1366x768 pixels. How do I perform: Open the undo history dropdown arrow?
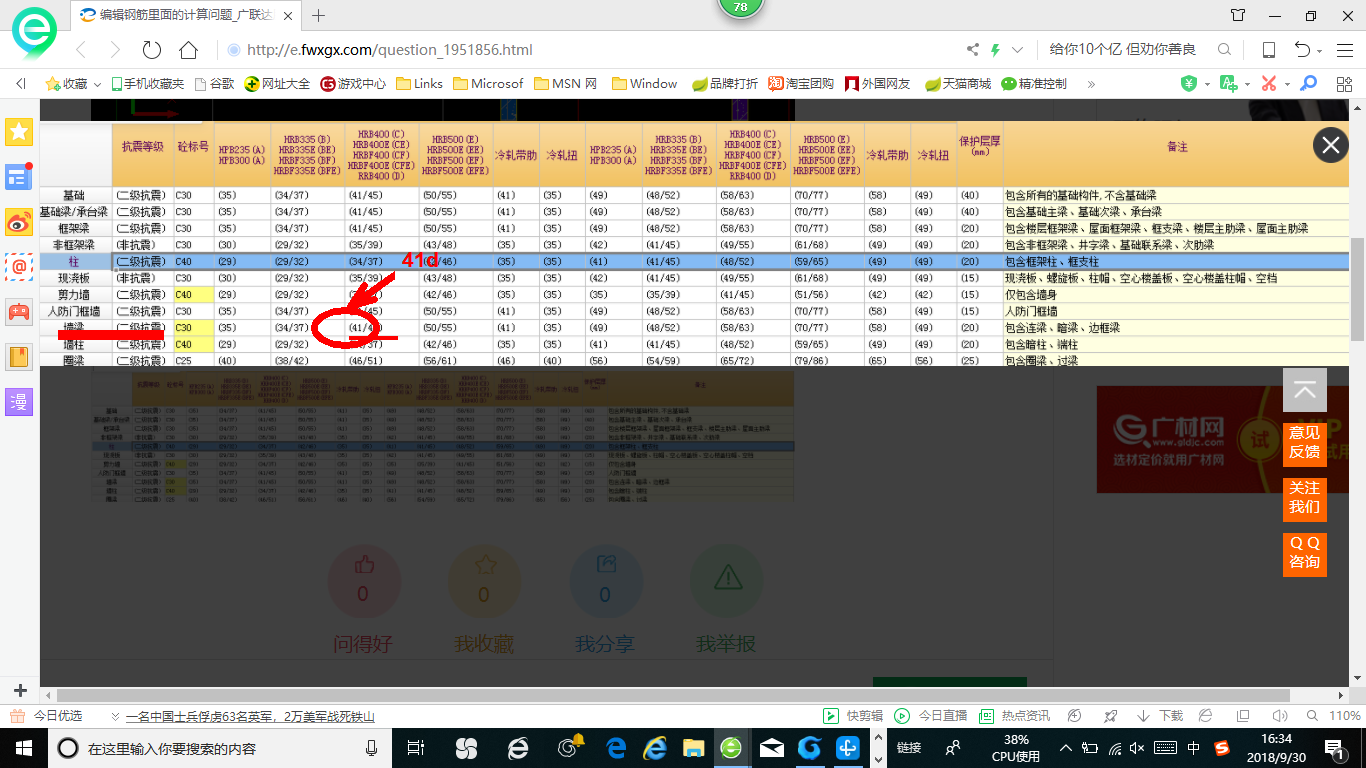pyautogui.click(x=1320, y=52)
